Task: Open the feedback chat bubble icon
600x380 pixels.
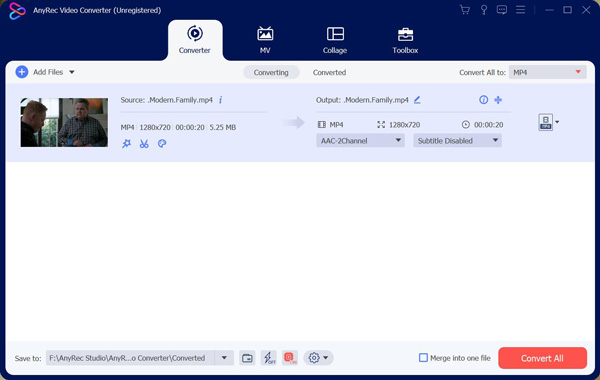Action: (502, 10)
